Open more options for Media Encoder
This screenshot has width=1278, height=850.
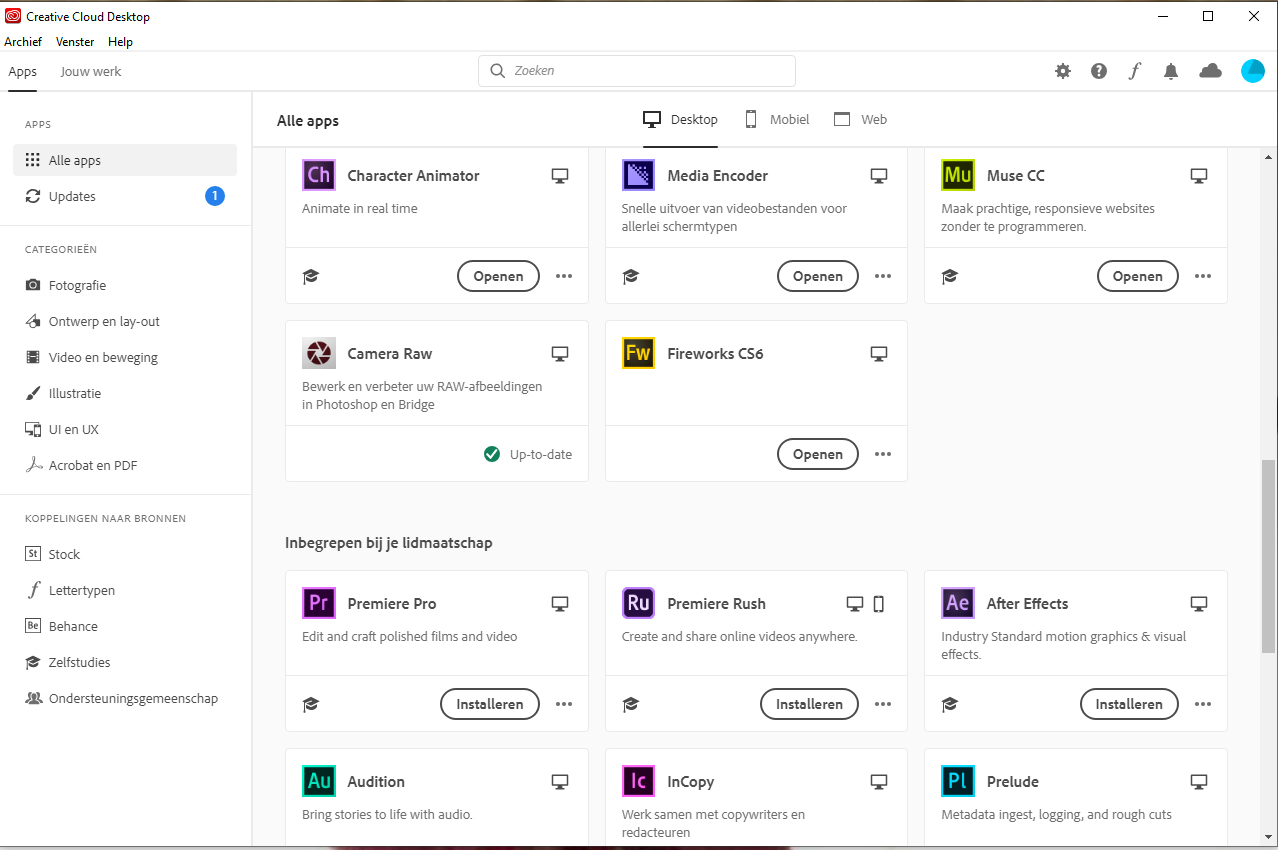(x=883, y=276)
